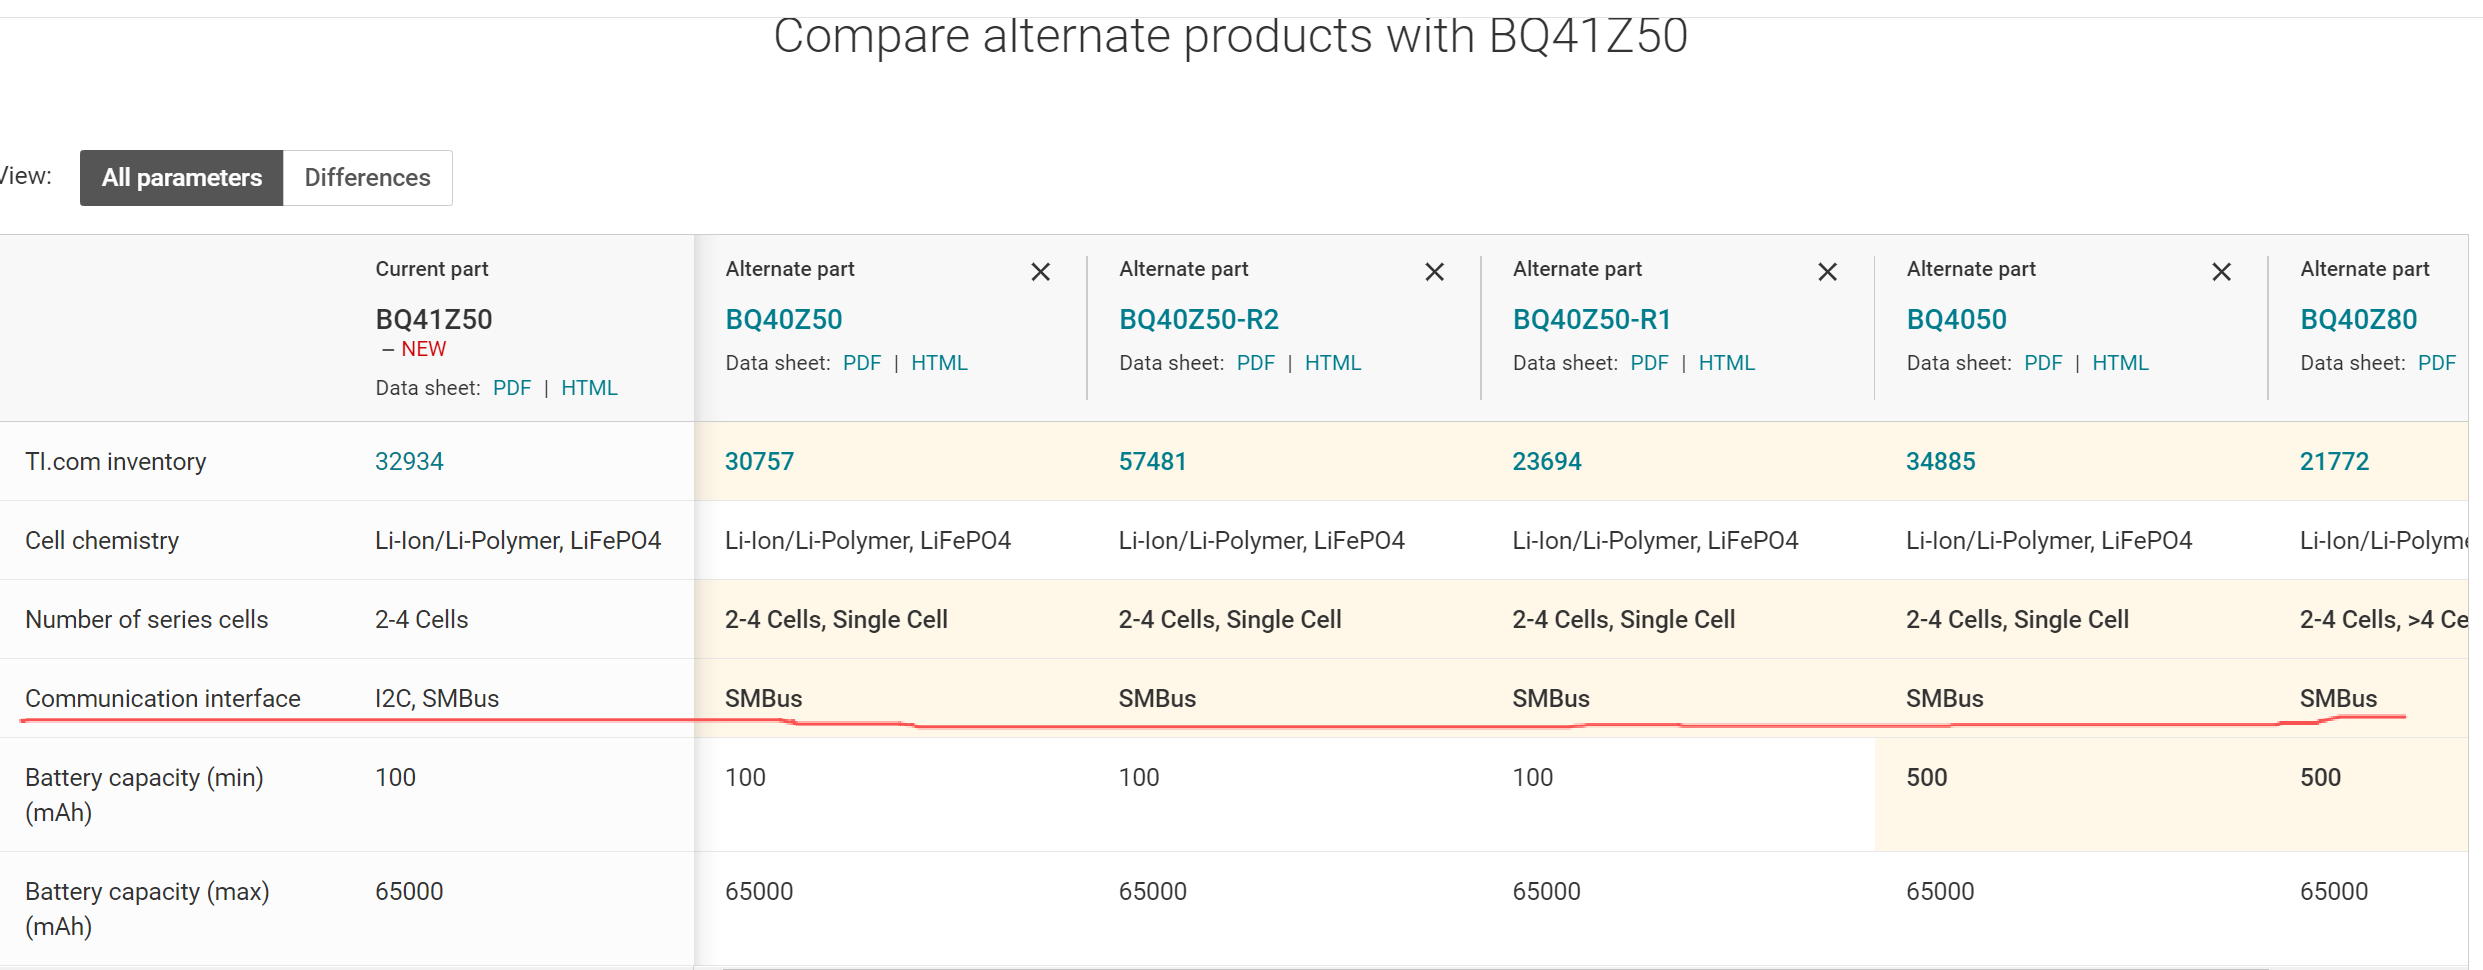This screenshot has width=2483, height=970.
Task: Click BQ41Z50 max battery capacity 65000
Action: pos(409,891)
